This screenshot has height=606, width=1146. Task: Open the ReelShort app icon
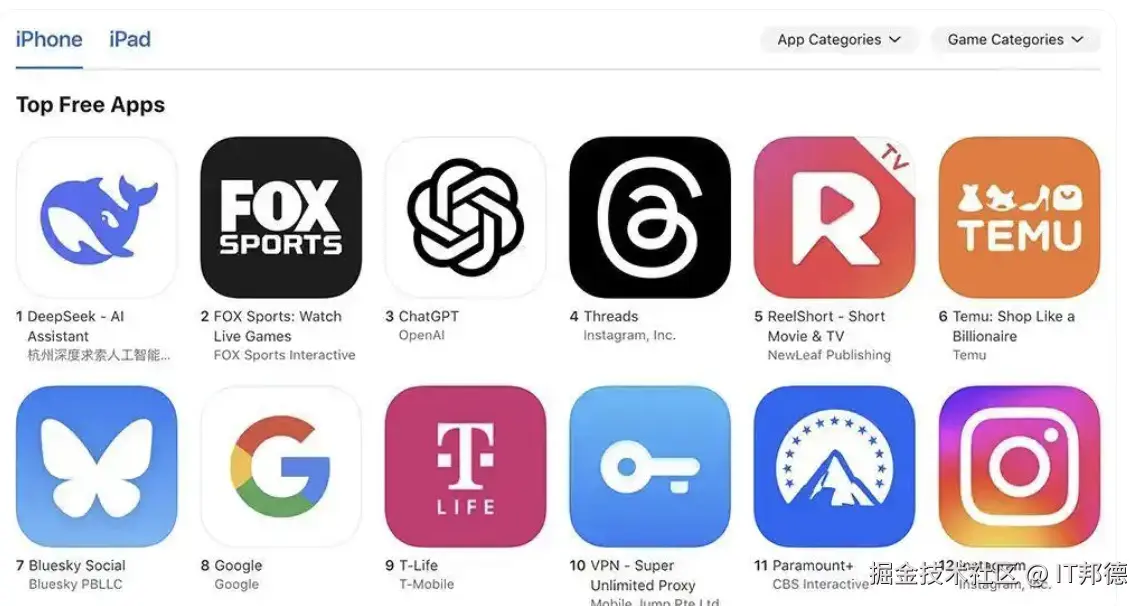click(835, 217)
